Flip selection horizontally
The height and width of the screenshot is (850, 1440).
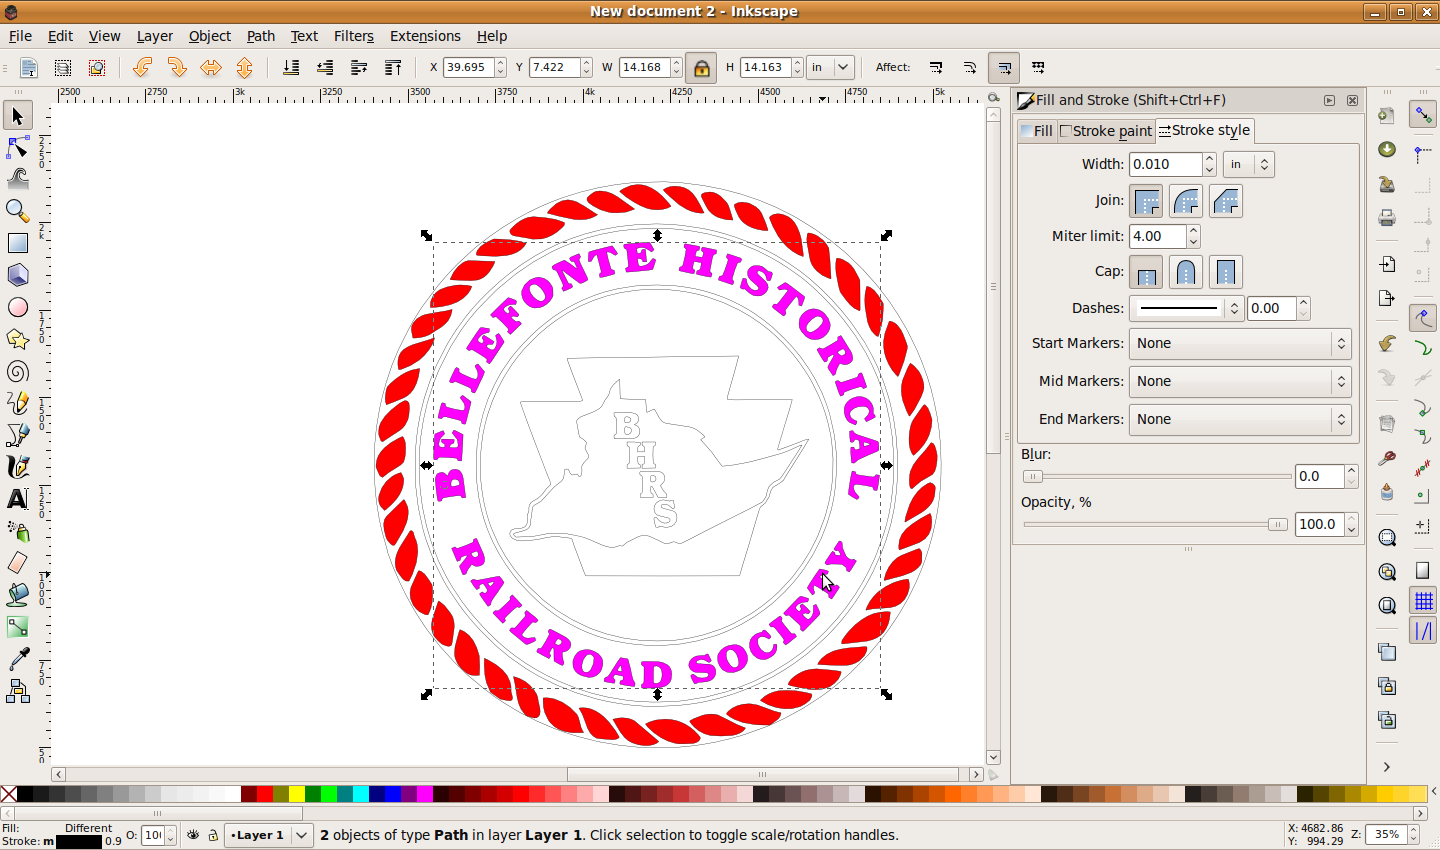click(211, 67)
